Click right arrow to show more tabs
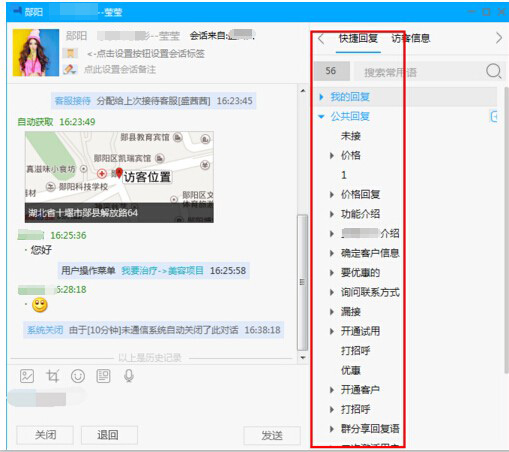The image size is (509, 452). (x=499, y=38)
